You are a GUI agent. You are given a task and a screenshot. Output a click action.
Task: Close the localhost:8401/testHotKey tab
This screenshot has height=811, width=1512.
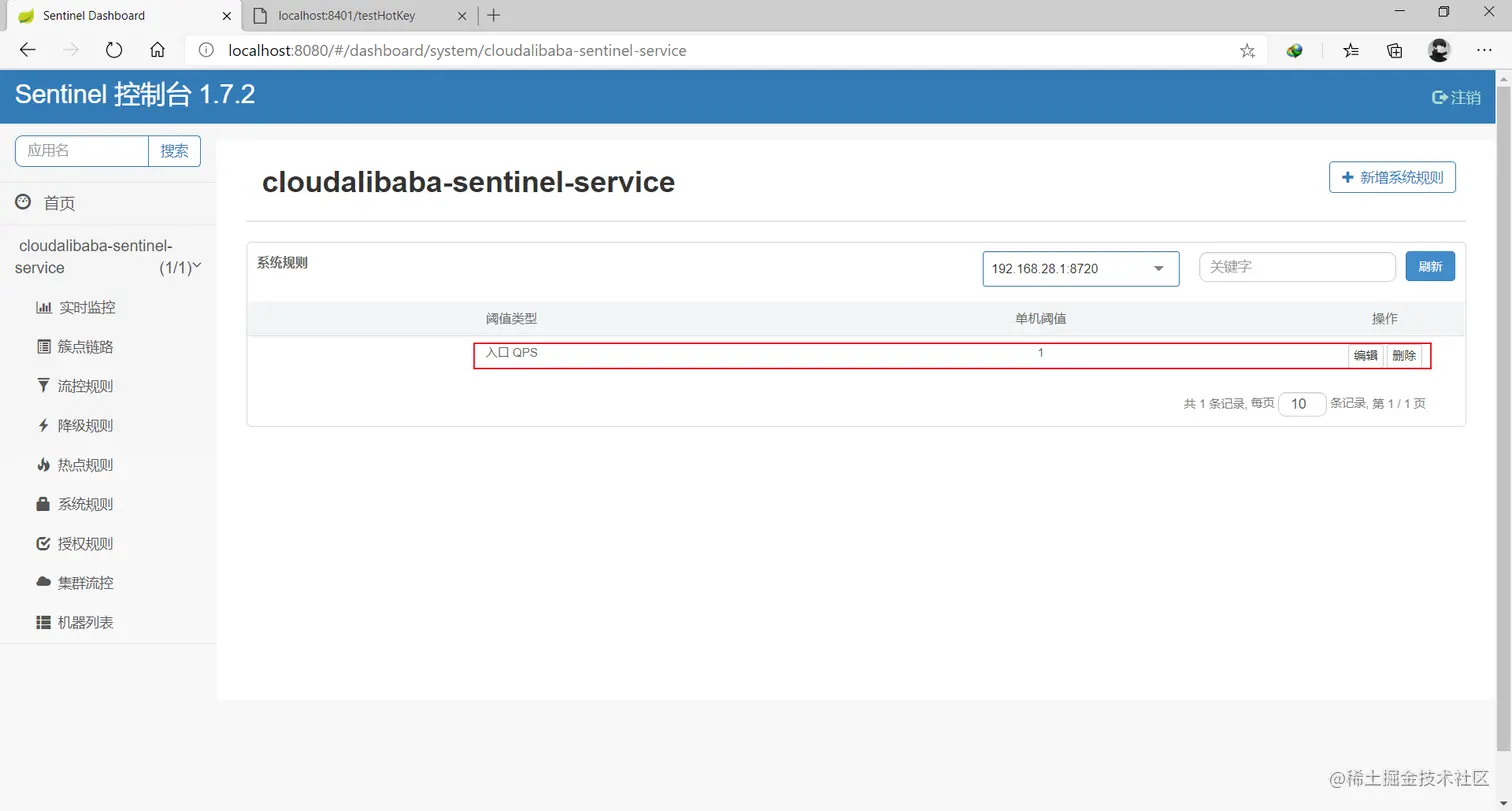tap(461, 16)
